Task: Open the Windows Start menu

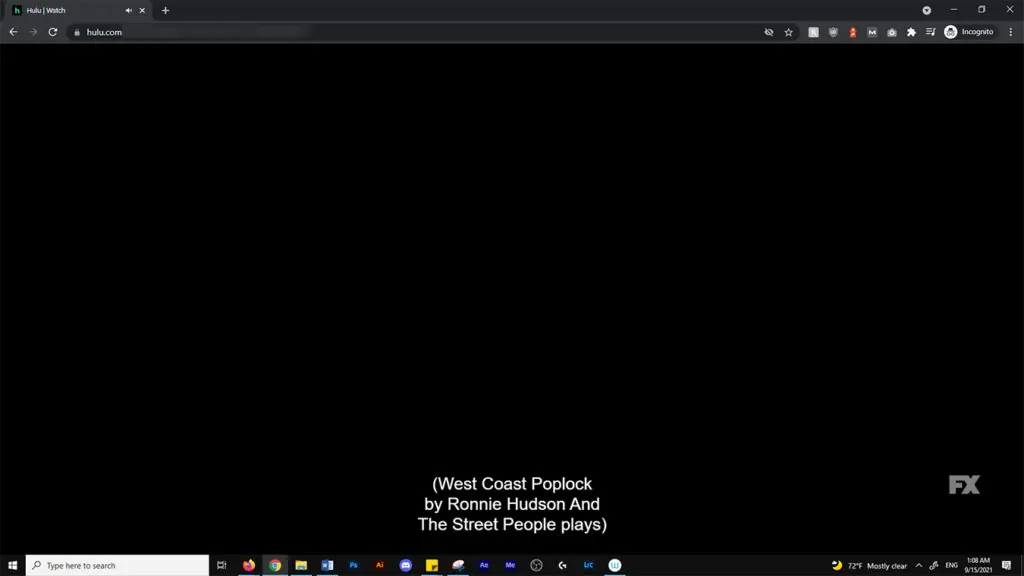Action: (12, 566)
